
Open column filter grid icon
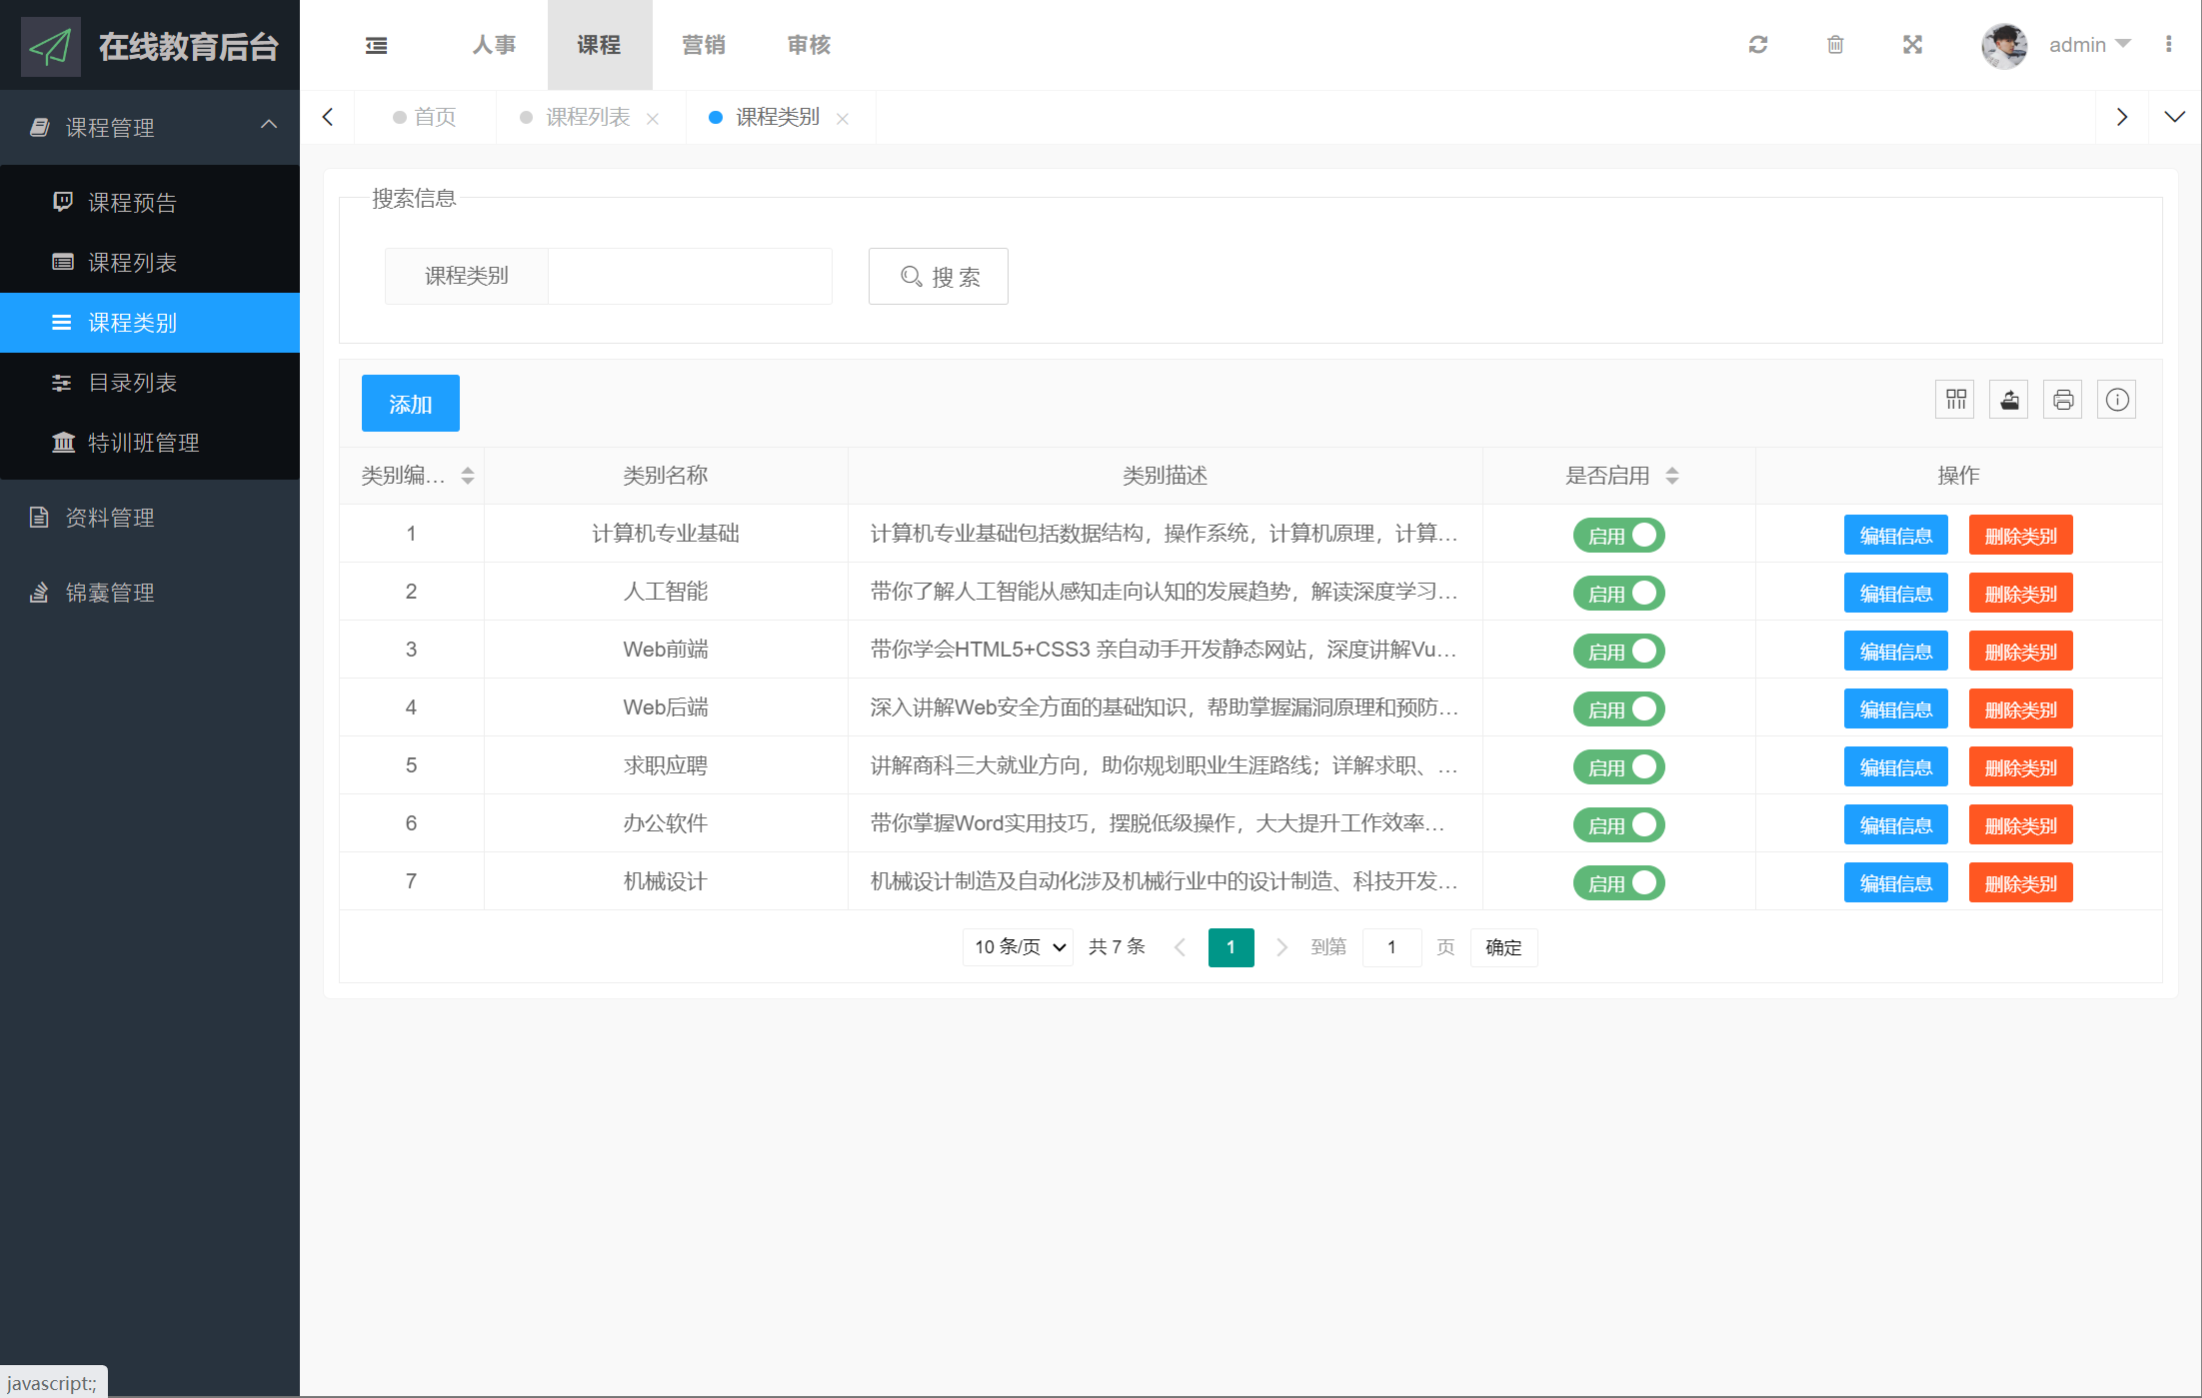pyautogui.click(x=1956, y=400)
